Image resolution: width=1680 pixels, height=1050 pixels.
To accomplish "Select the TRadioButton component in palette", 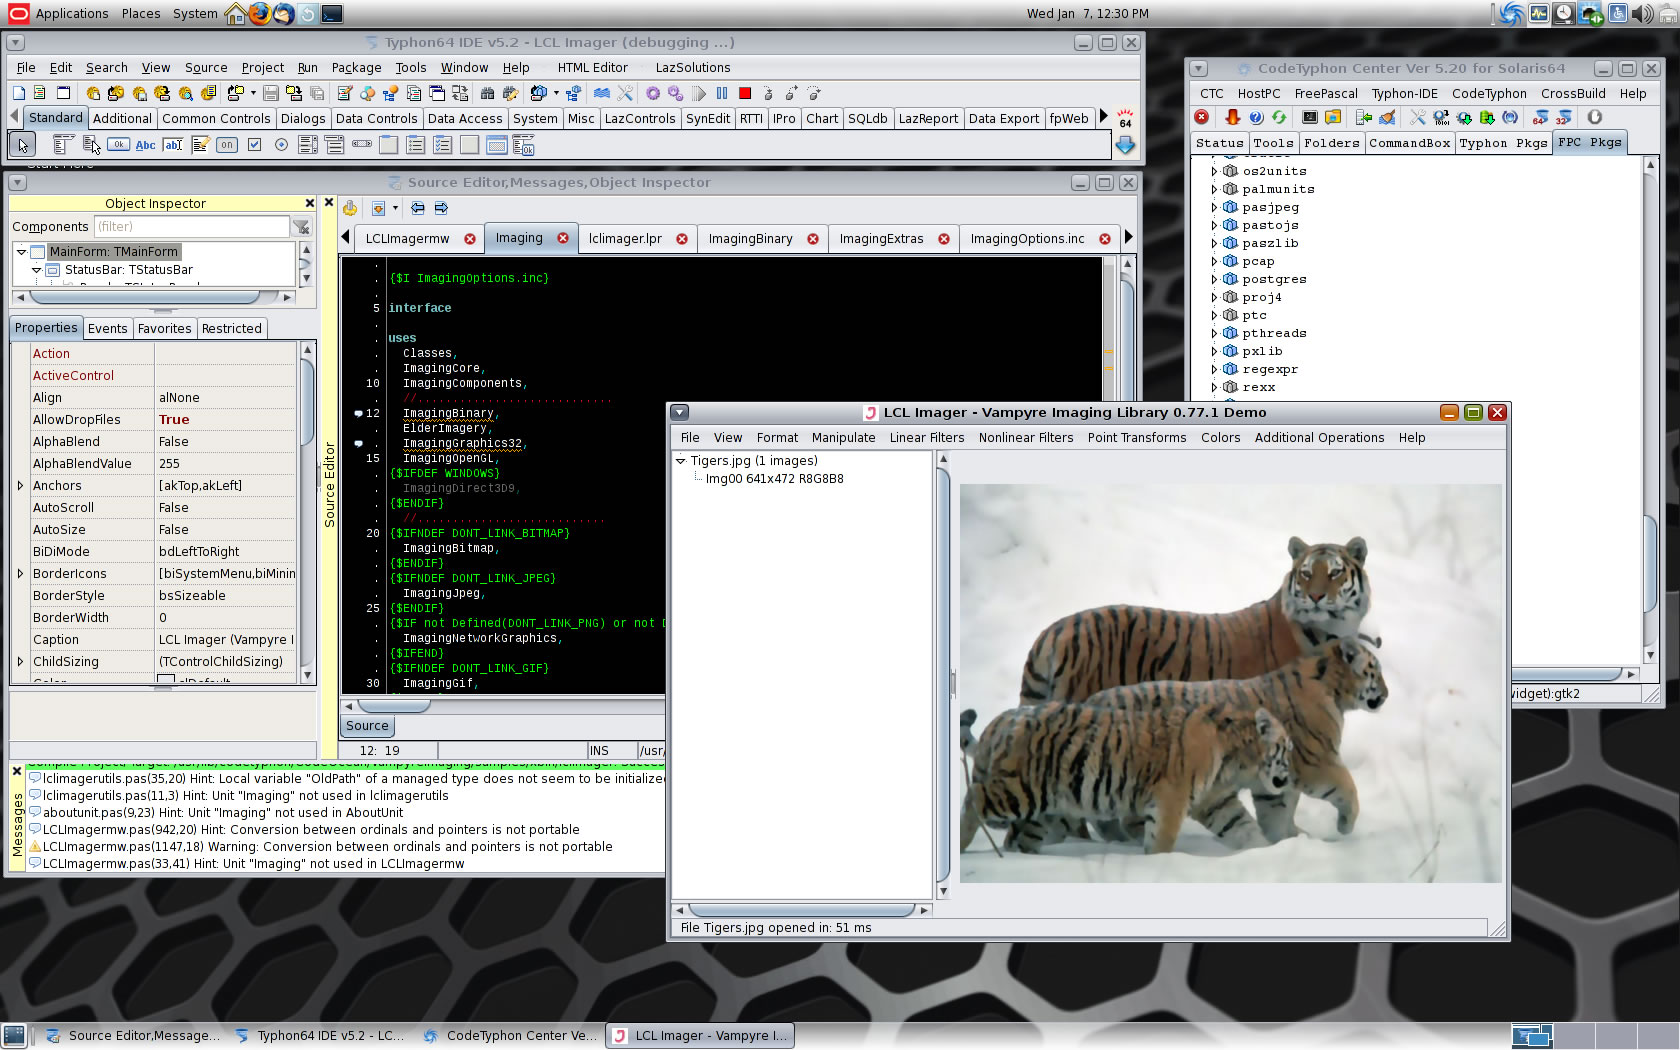I will (x=281, y=145).
